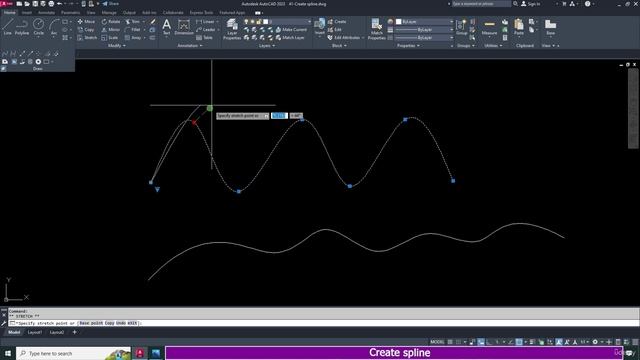Click the Paste tool in Clipboard panel
Screen dimensions: 640x360
coord(519,27)
